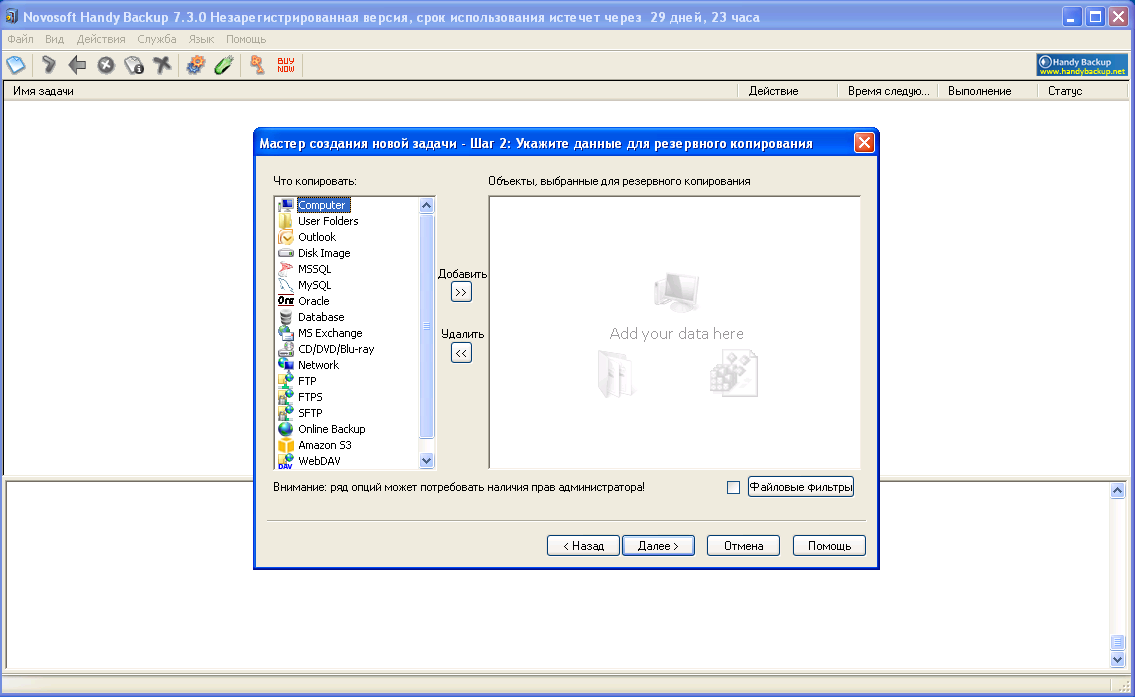Select the MS Exchange source icon

tap(286, 332)
